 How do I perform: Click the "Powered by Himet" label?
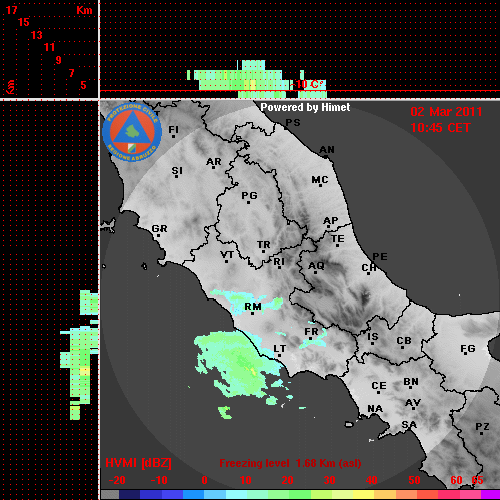tap(305, 107)
